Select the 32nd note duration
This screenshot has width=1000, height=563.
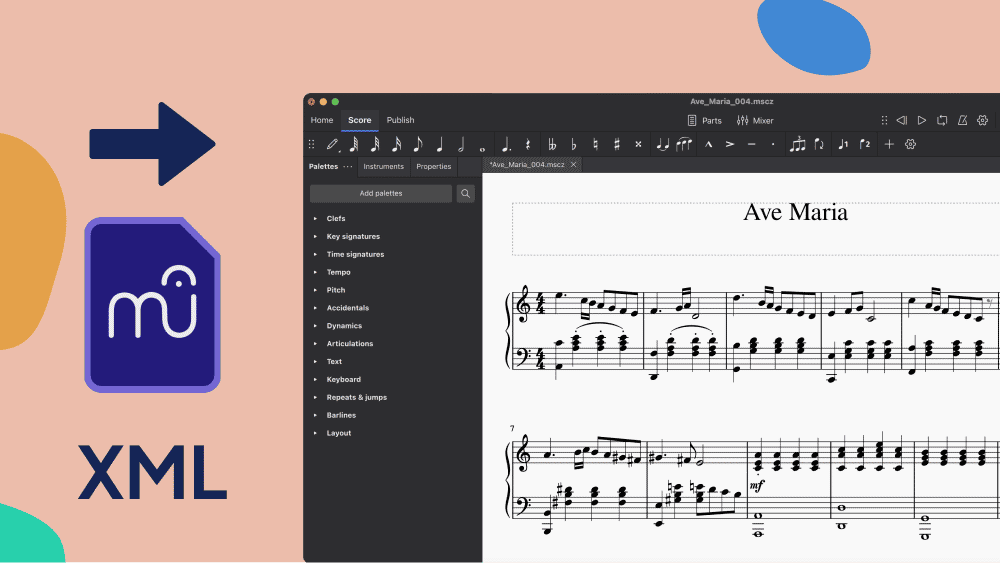[375, 145]
